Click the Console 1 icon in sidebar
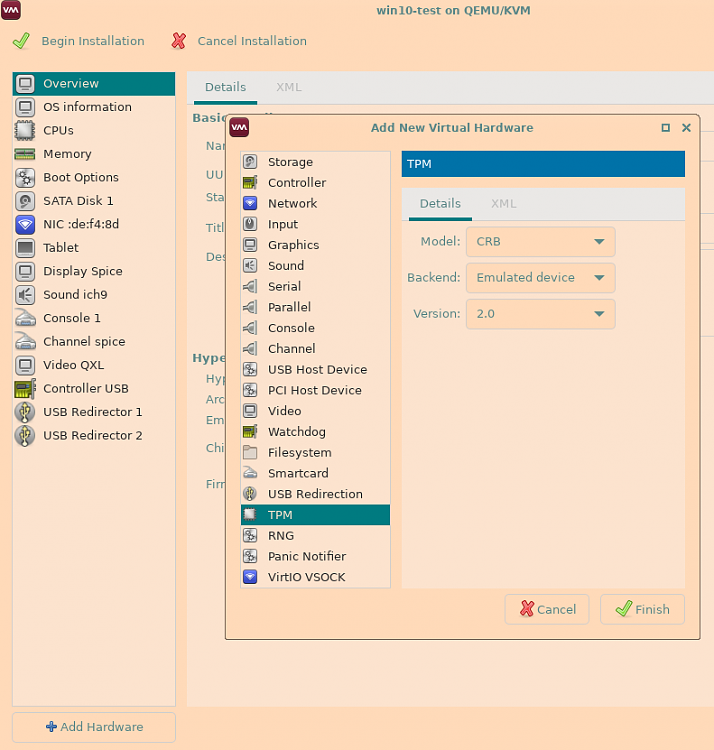Image resolution: width=714 pixels, height=750 pixels. pos(25,318)
